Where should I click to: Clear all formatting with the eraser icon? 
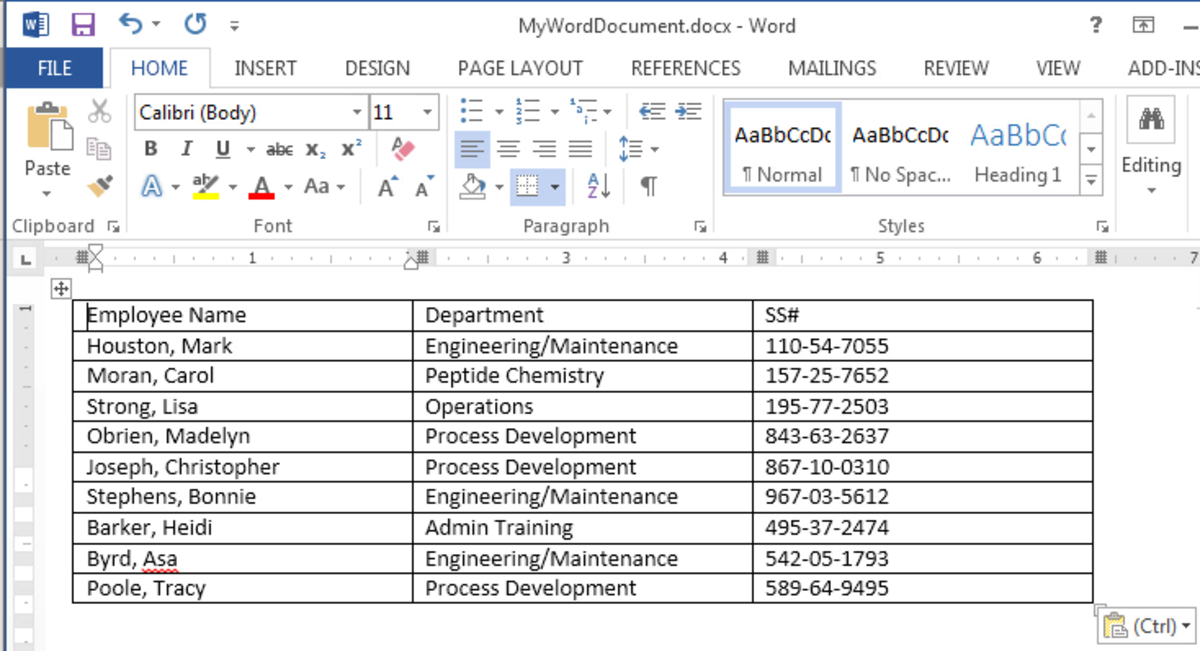[x=404, y=148]
